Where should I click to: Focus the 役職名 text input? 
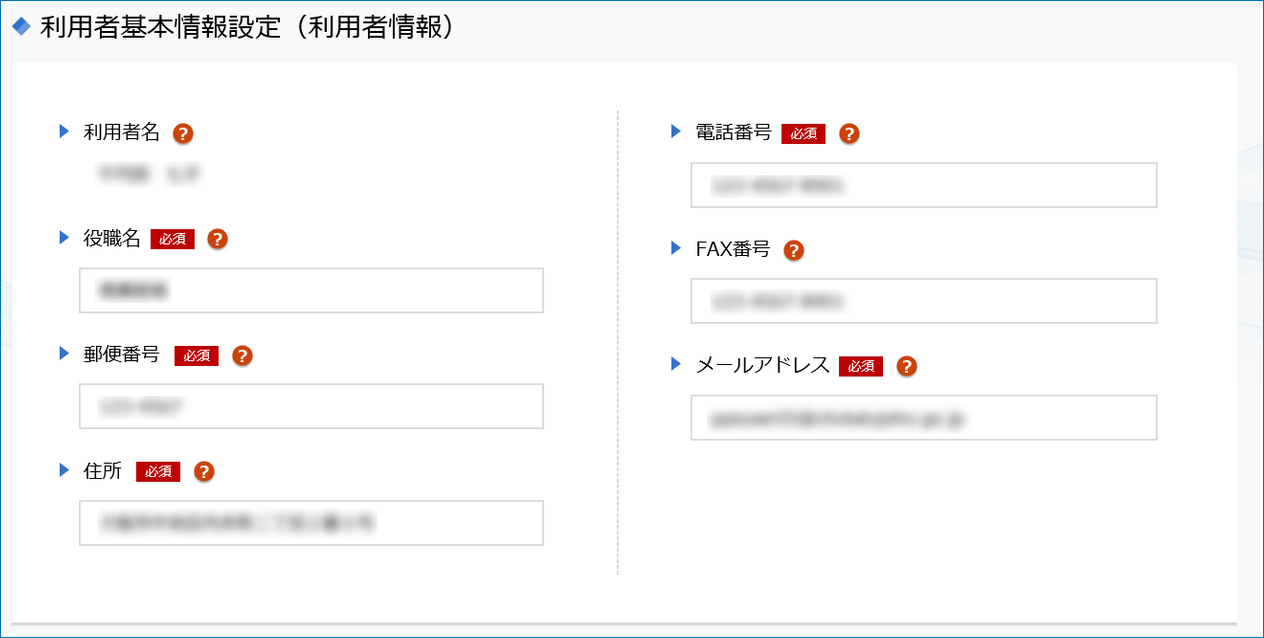[x=311, y=290]
